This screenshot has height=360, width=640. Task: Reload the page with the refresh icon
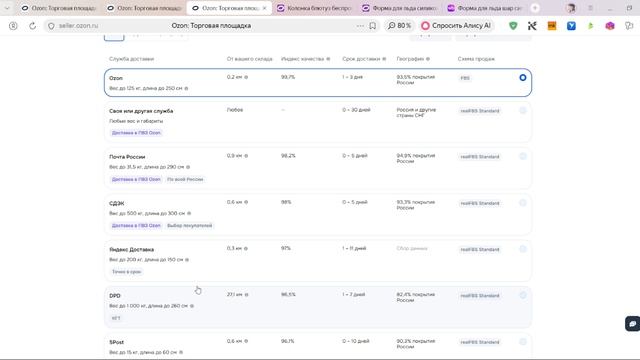(32, 26)
